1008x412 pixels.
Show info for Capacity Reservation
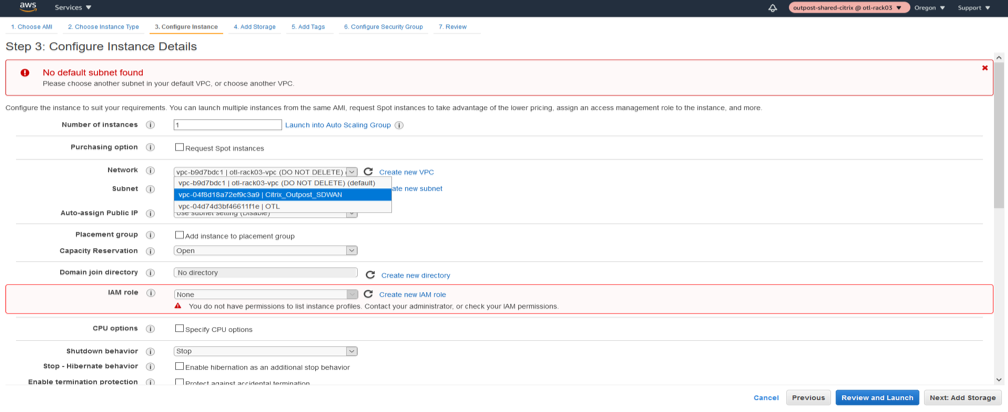pyautogui.click(x=150, y=251)
